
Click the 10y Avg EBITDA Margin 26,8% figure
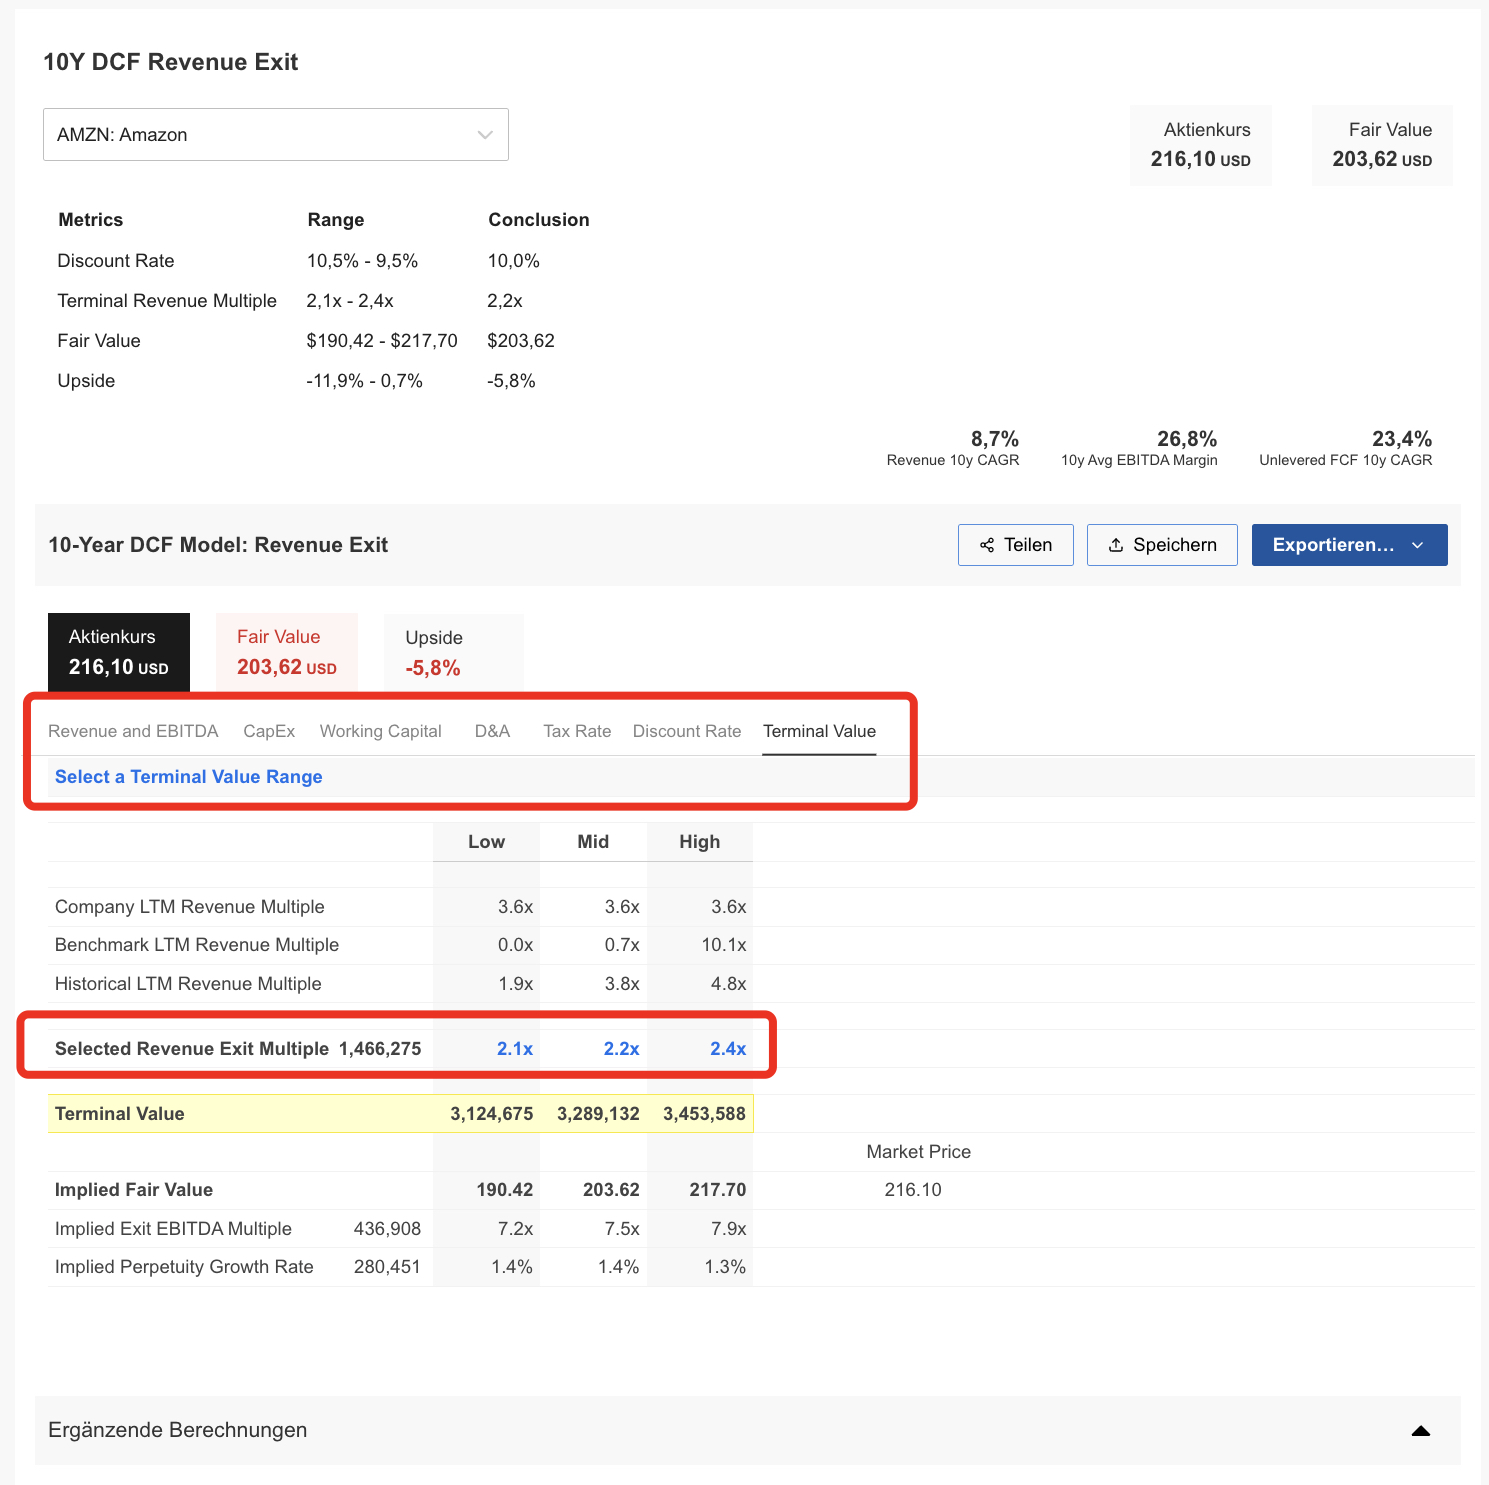tap(1187, 439)
